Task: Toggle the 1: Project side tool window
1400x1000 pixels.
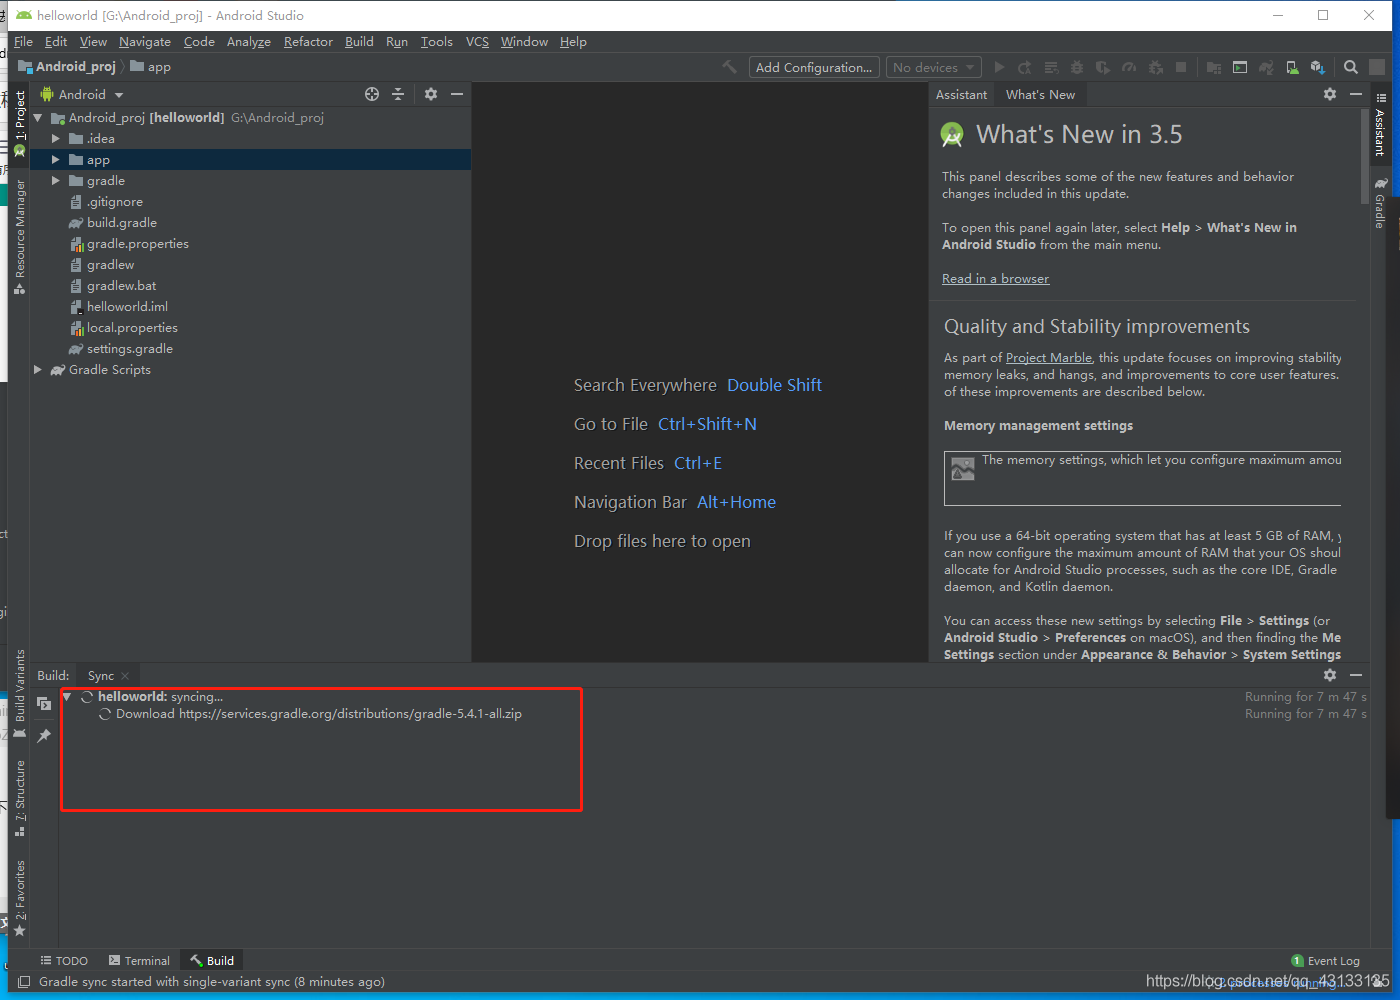Action: [19, 124]
